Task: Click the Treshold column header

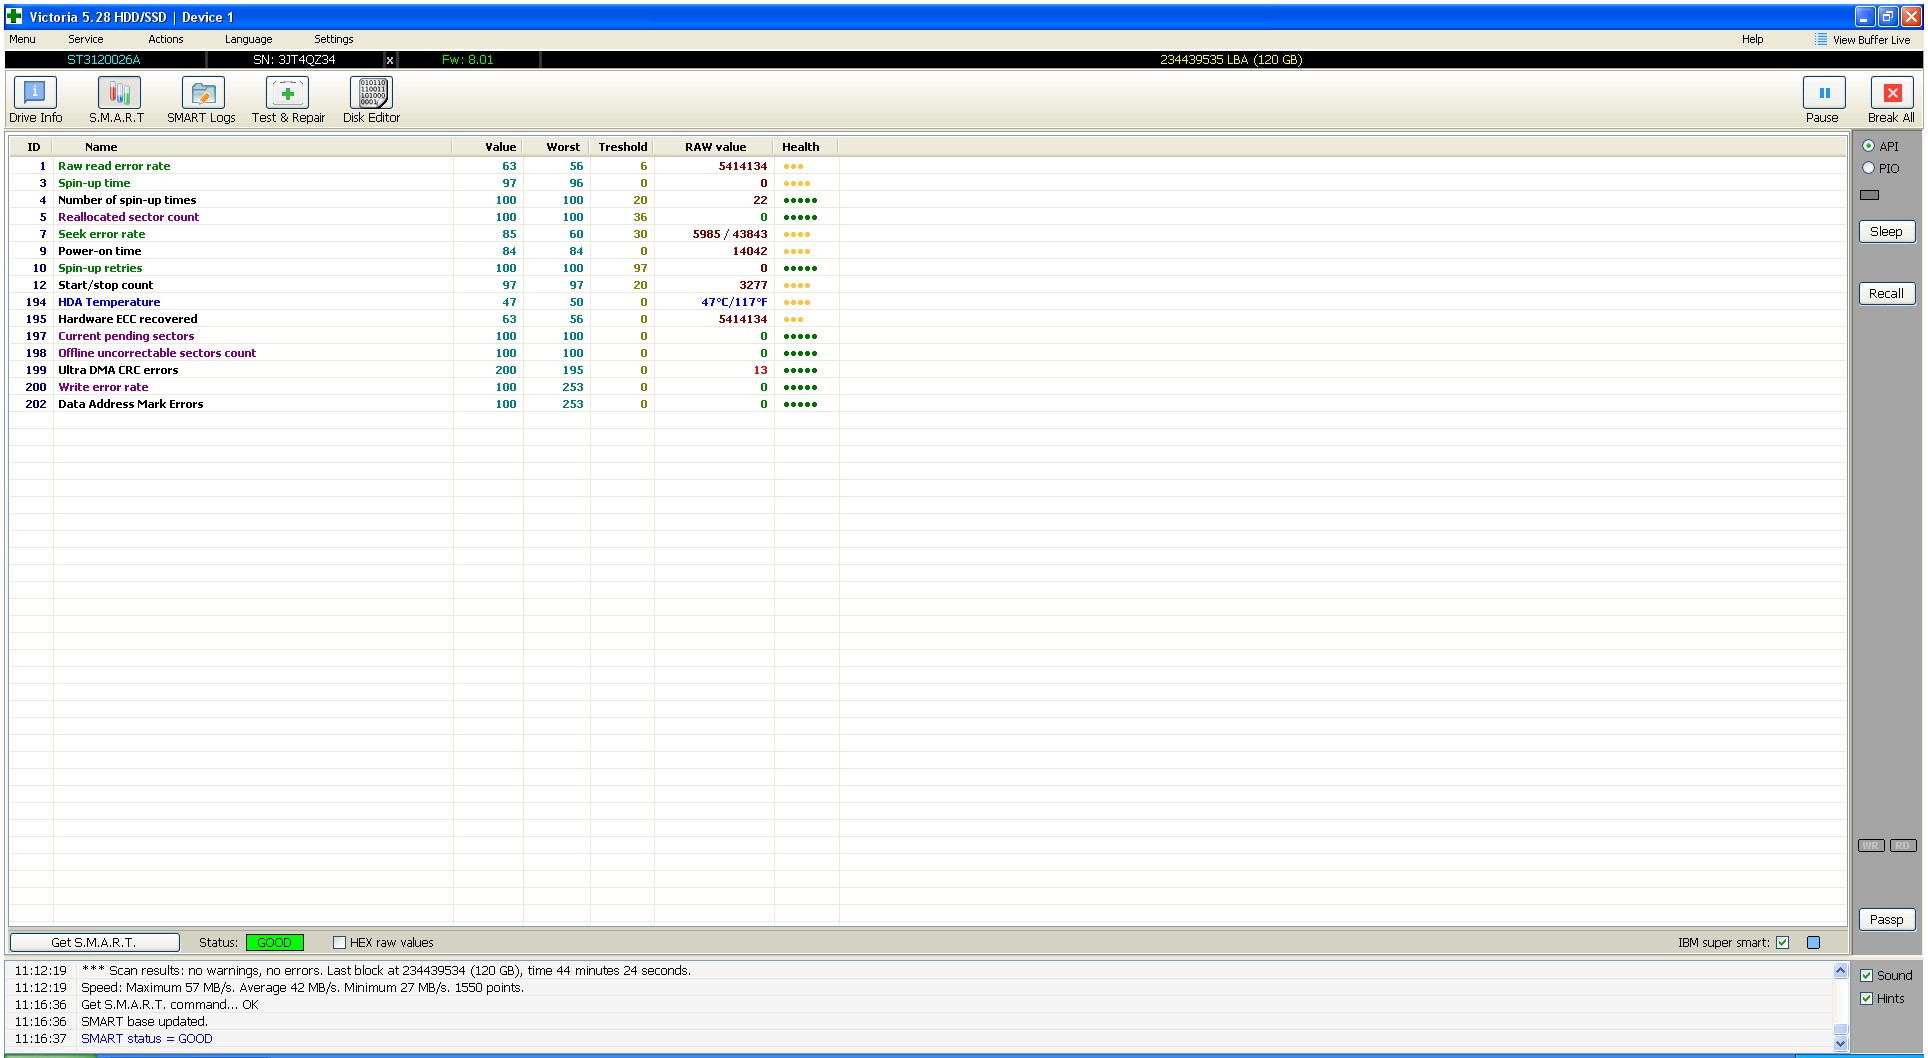Action: pos(622,147)
